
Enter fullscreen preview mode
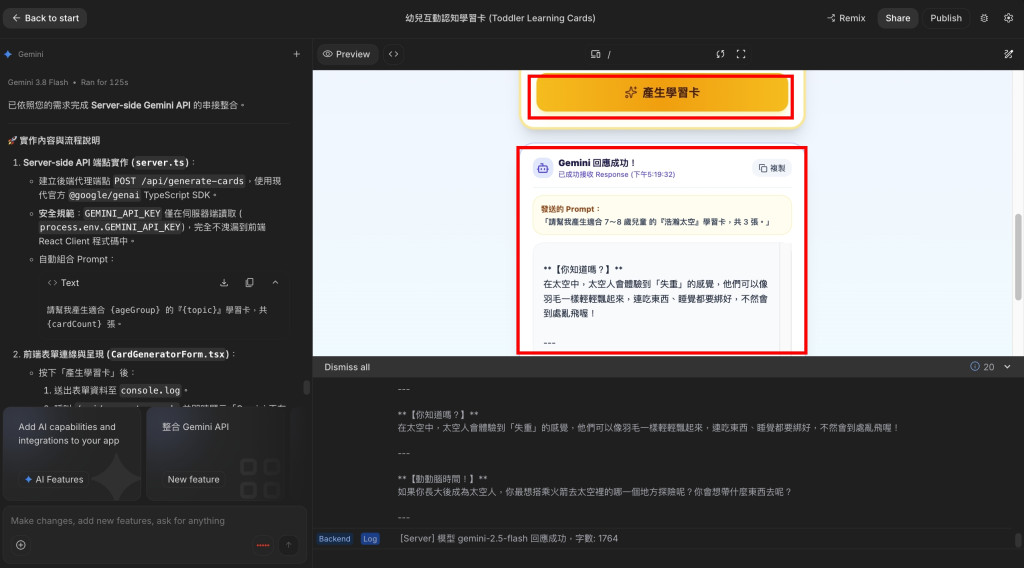pyautogui.click(x=741, y=54)
